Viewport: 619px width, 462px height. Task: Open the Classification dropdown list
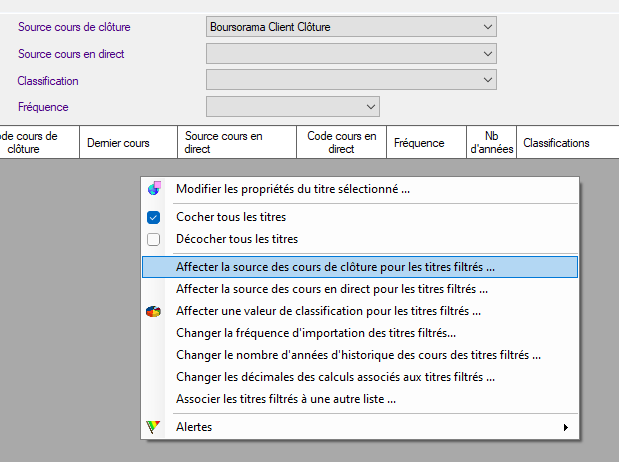(487, 79)
